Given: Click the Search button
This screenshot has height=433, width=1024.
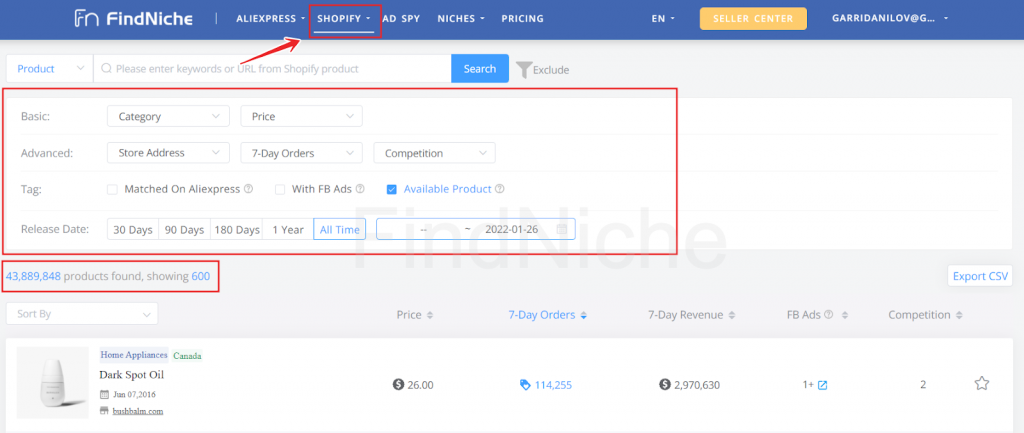Looking at the screenshot, I should click(x=480, y=69).
